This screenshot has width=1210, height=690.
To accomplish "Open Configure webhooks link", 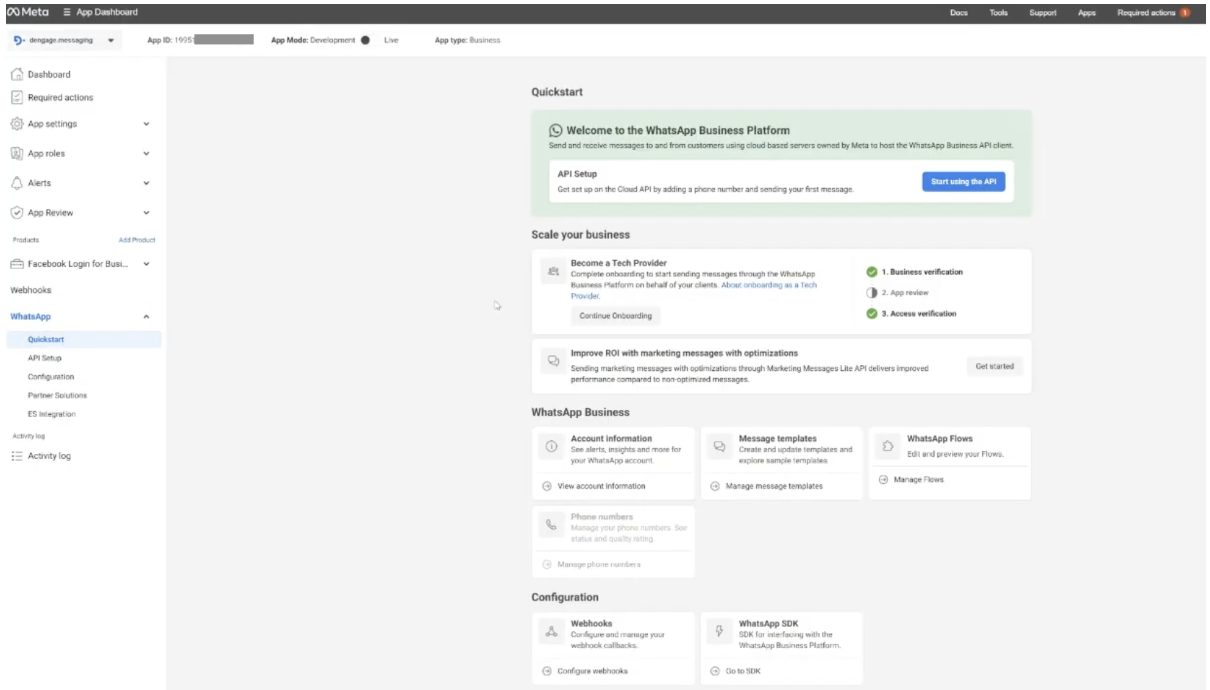I will click(592, 671).
